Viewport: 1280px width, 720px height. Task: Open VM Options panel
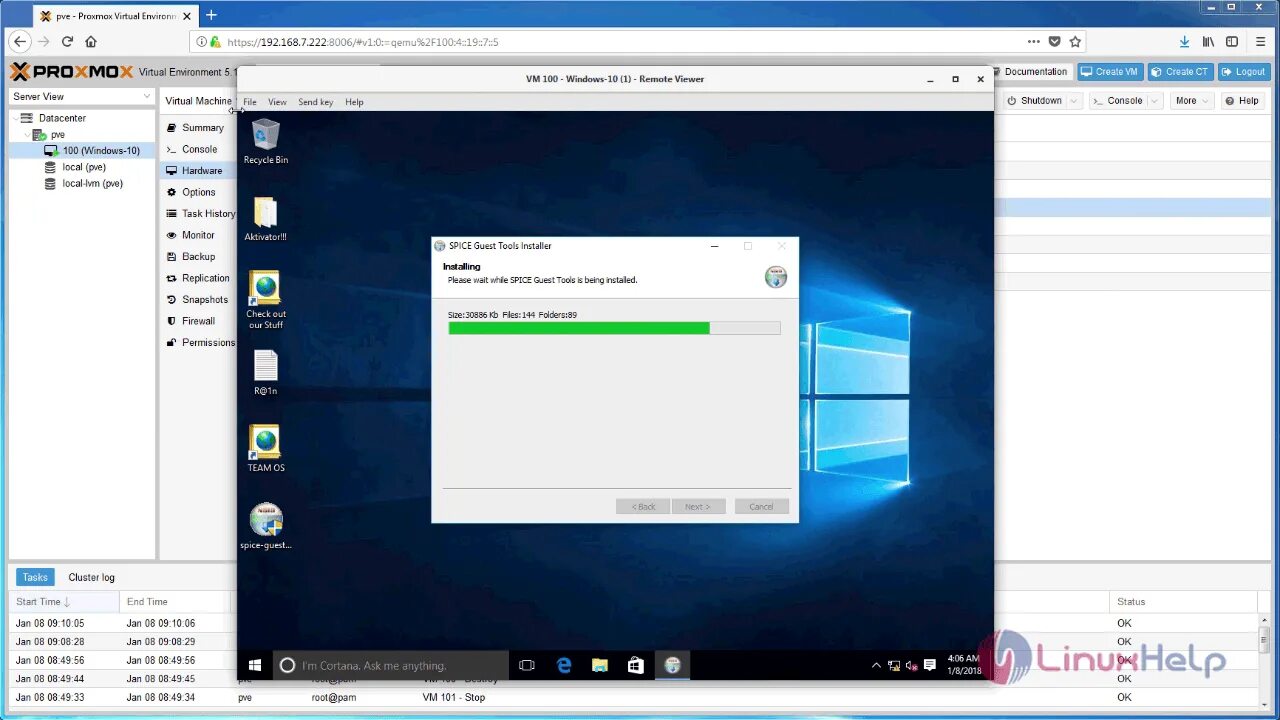tap(199, 192)
